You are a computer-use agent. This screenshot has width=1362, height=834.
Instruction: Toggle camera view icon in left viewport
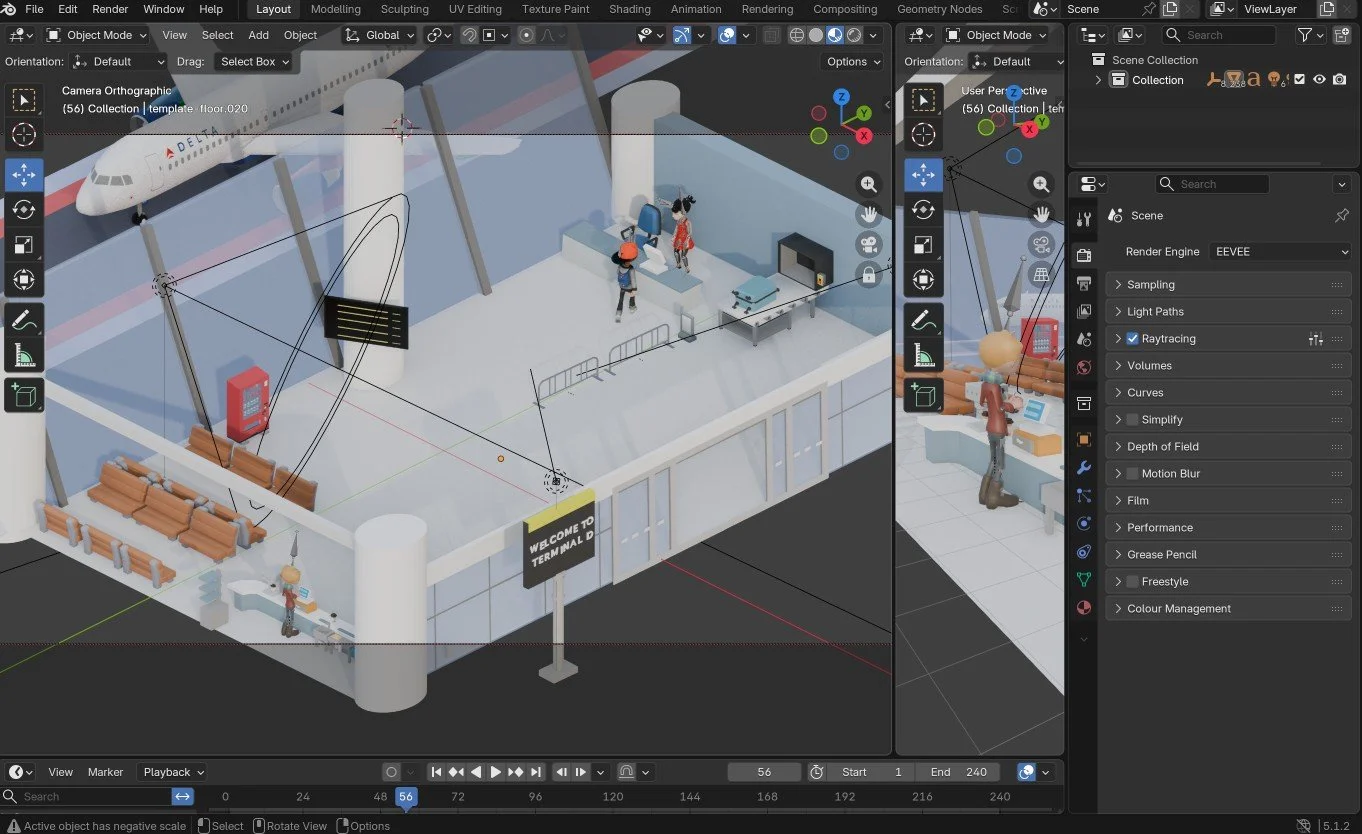click(869, 244)
